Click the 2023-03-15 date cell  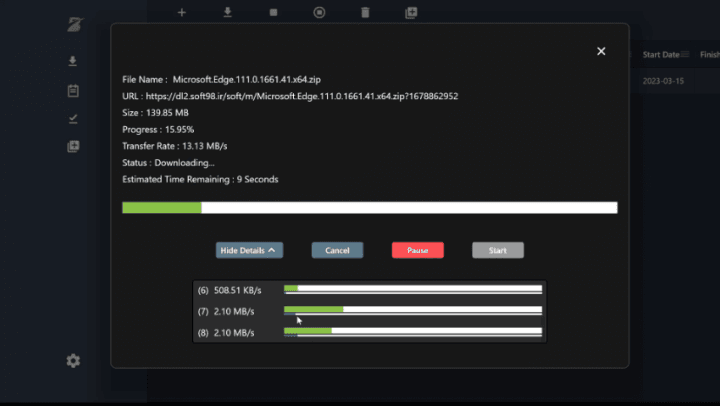663,81
